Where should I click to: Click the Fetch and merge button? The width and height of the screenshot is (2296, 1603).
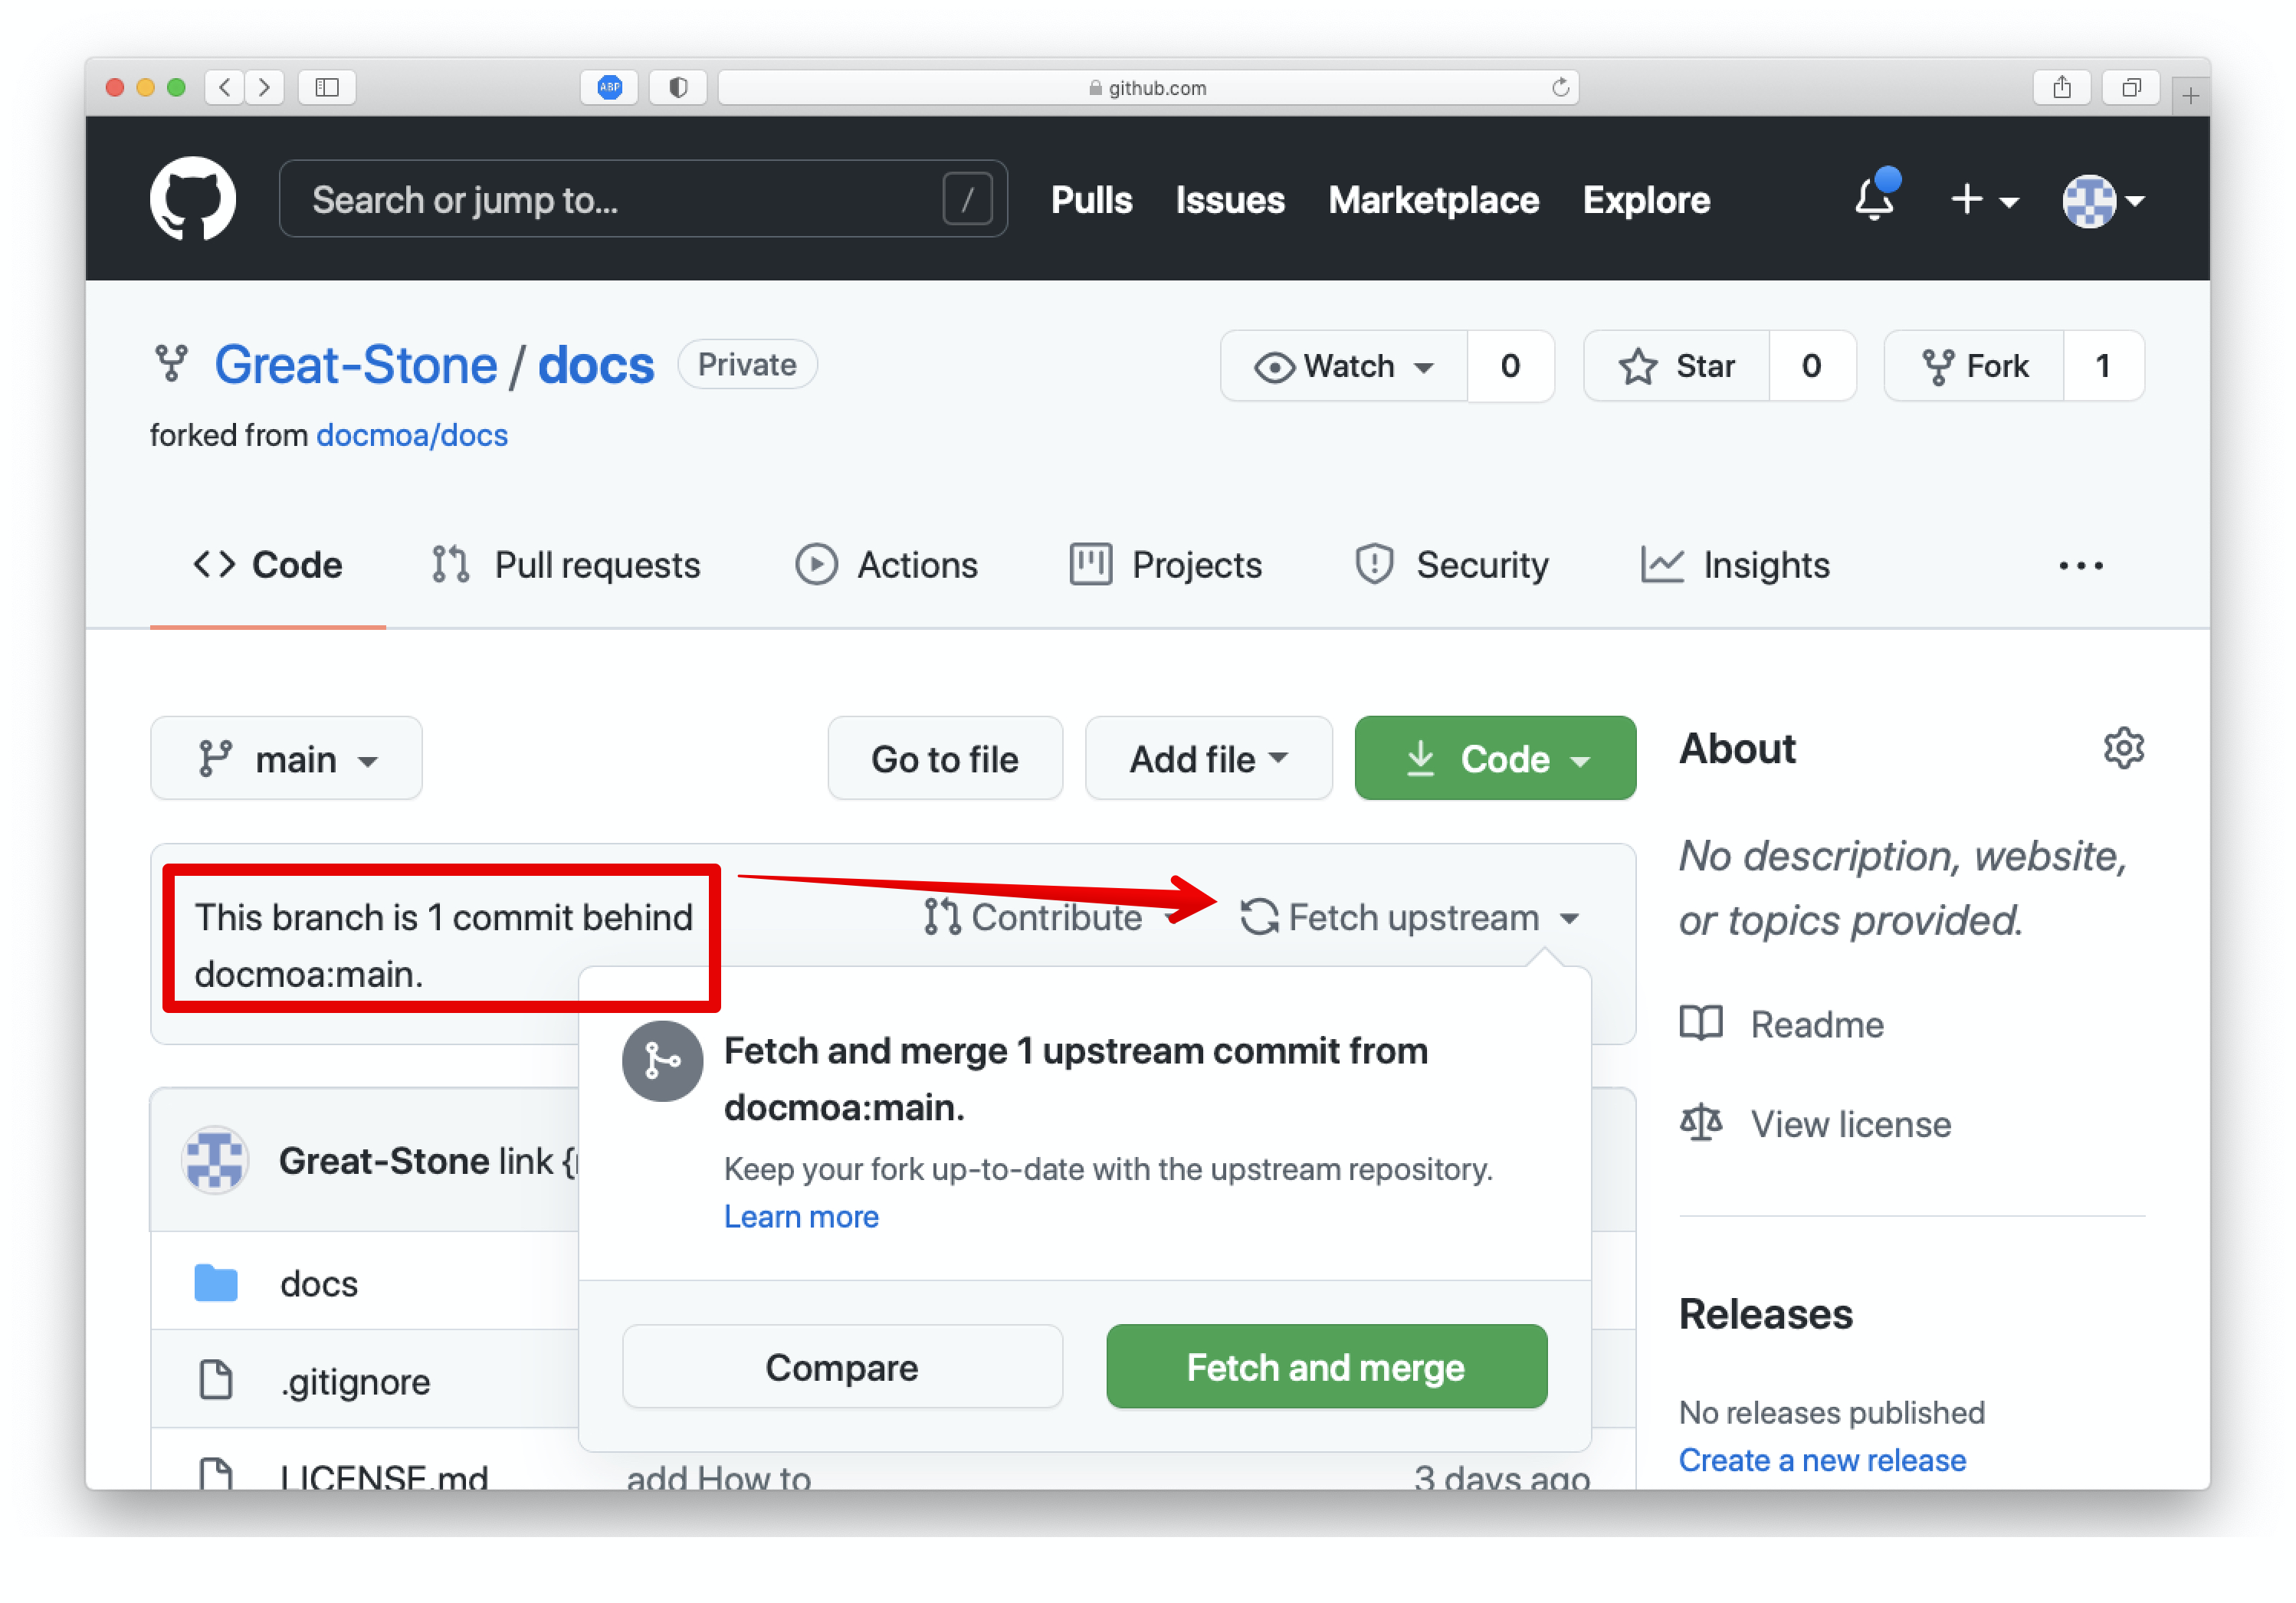[1325, 1367]
